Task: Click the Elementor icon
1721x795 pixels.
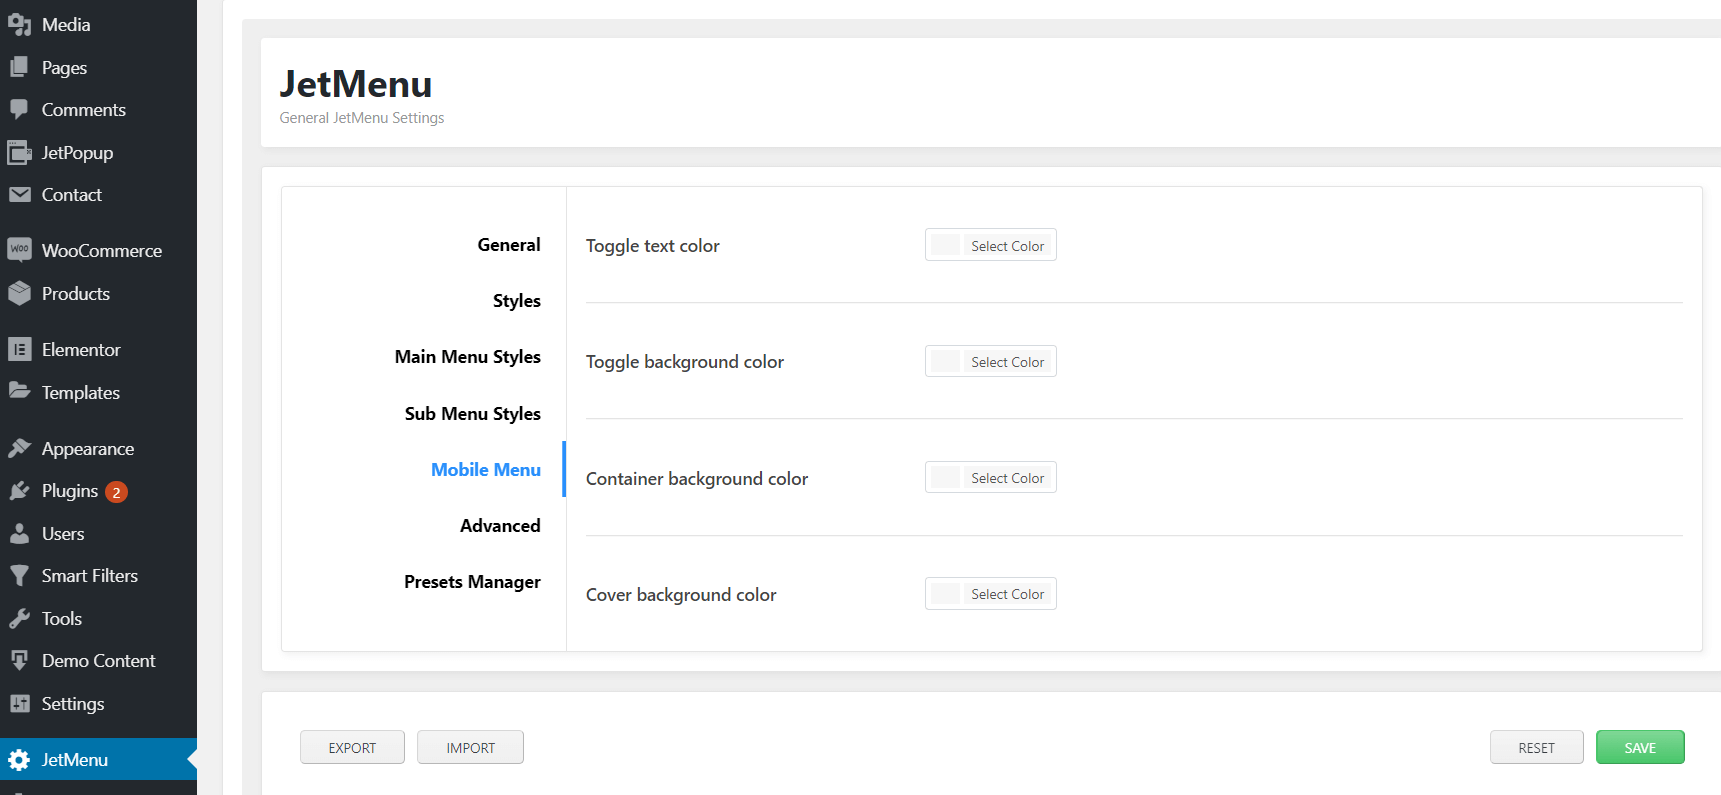Action: click(19, 349)
